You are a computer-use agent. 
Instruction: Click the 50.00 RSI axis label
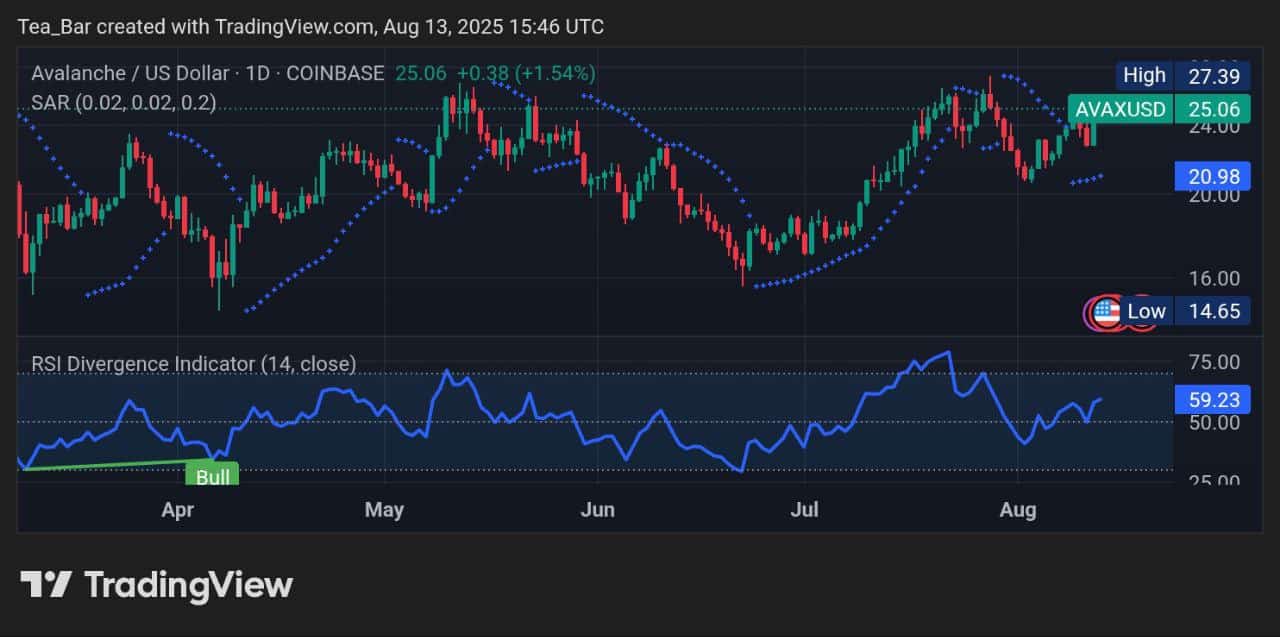point(1213,422)
